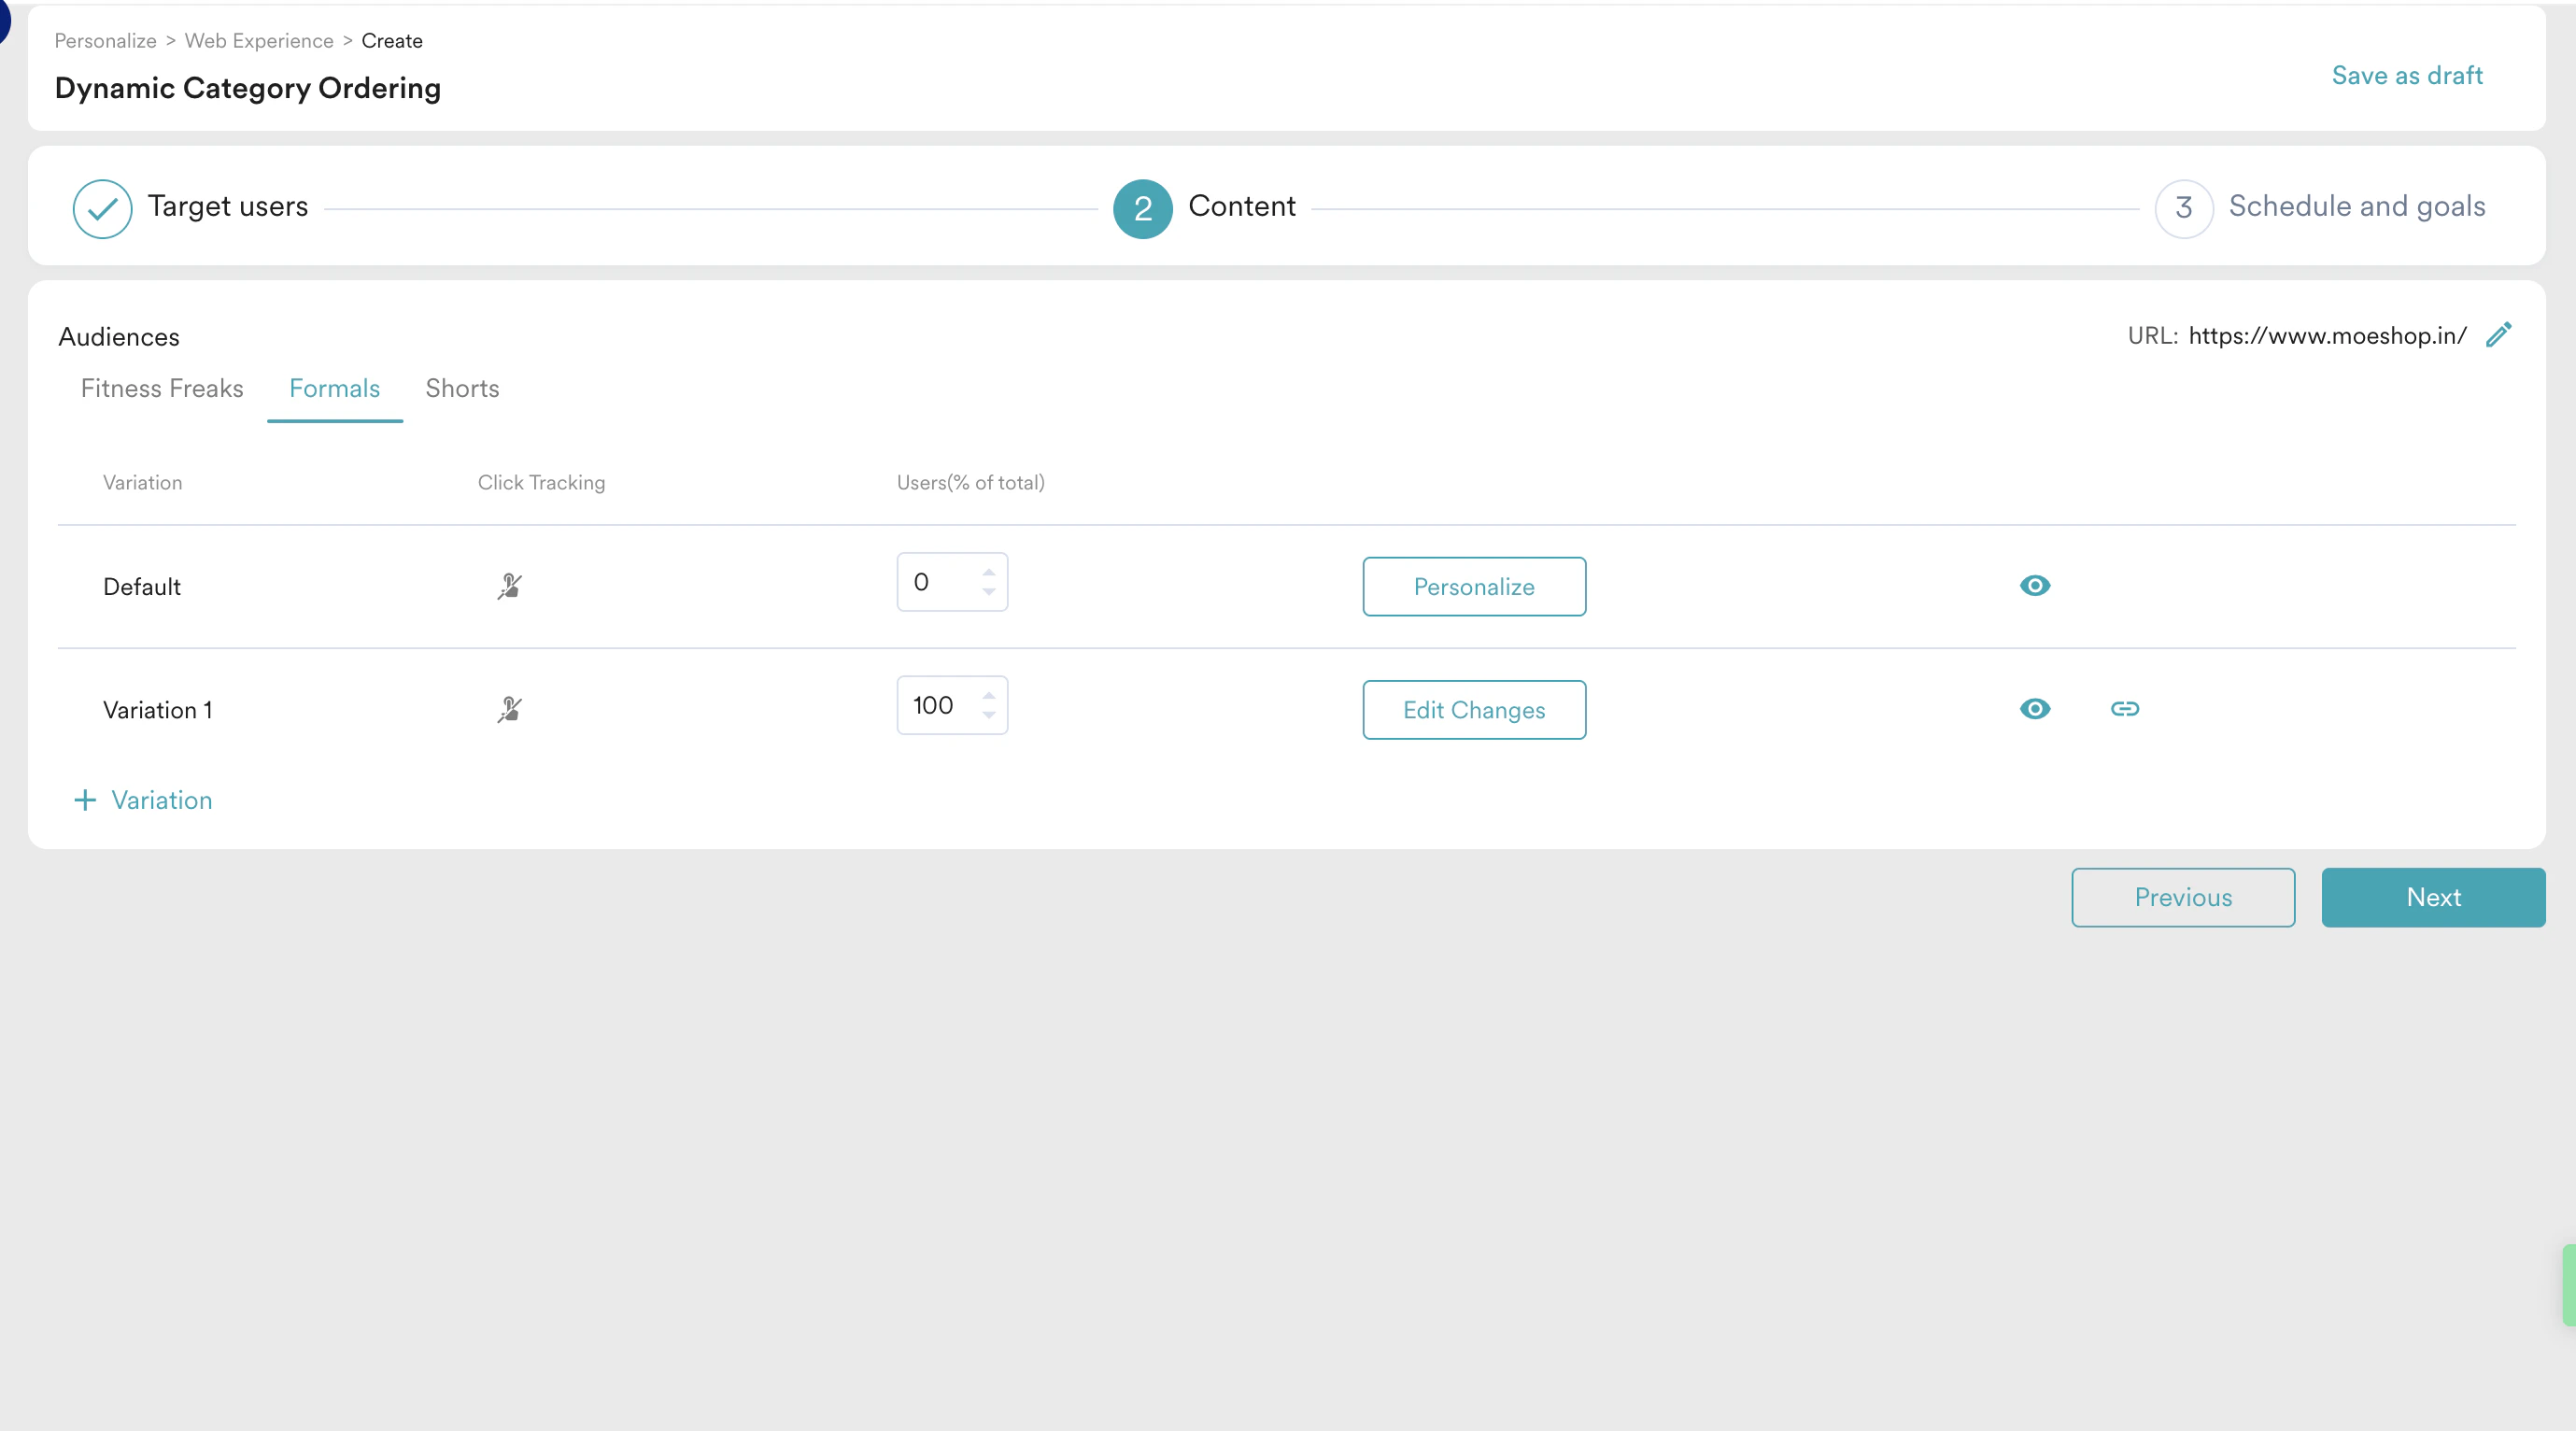Viewport: 2576px width, 1431px height.
Task: Click the step 3 circle icon
Action: pos(2183,208)
